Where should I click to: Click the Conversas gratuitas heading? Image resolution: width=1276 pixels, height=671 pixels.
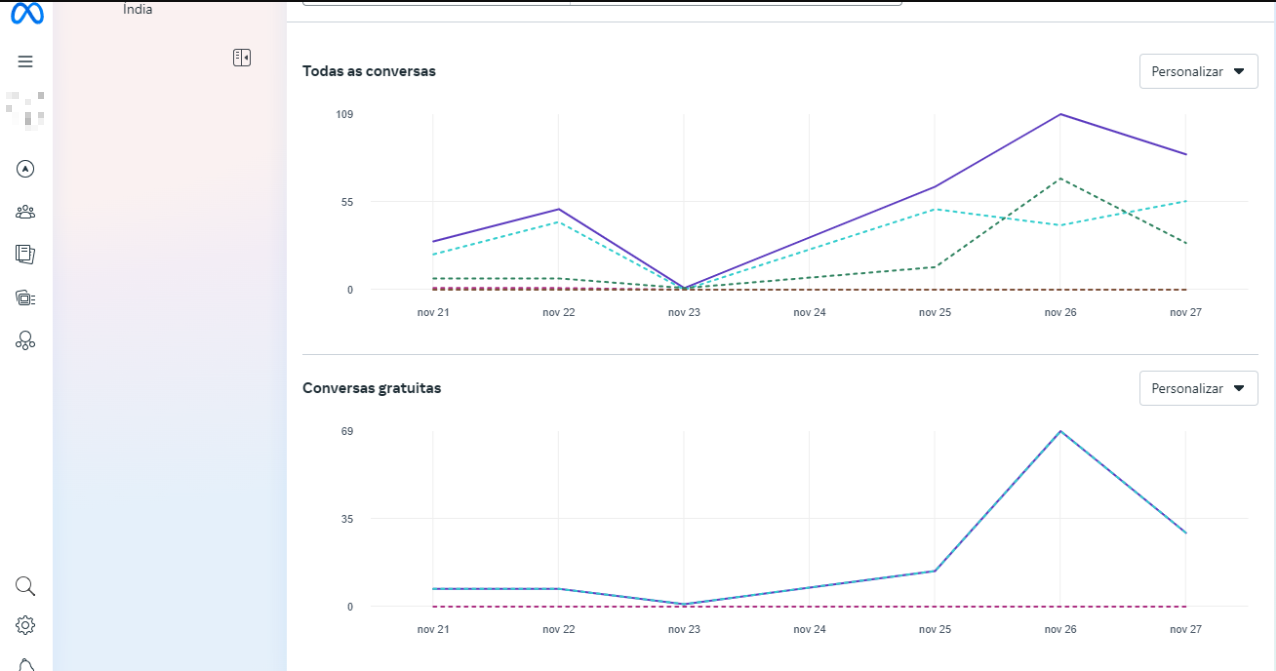click(x=372, y=388)
